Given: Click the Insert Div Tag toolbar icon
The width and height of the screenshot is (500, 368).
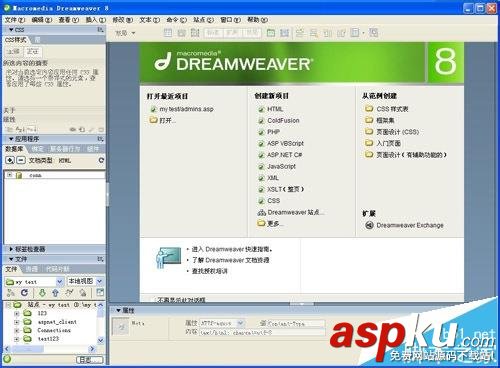Looking at the screenshot, I should (x=181, y=33).
